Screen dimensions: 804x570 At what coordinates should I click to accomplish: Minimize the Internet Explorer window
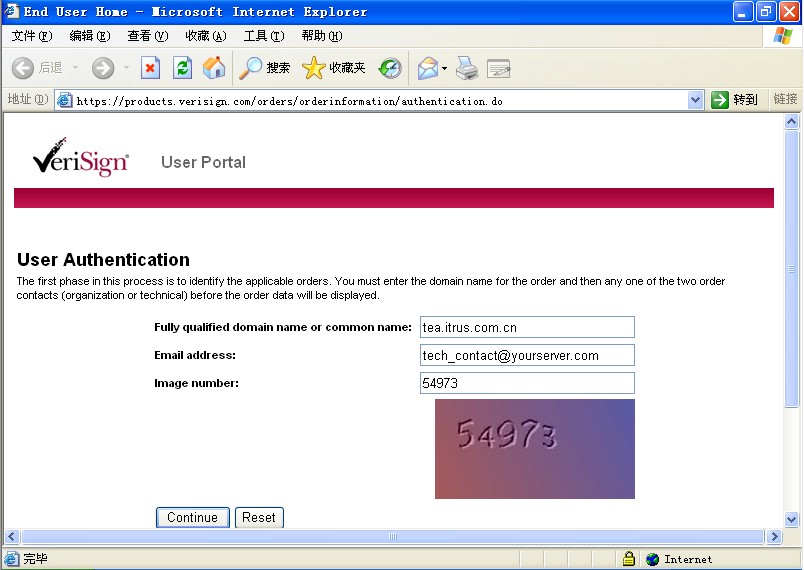[x=742, y=11]
